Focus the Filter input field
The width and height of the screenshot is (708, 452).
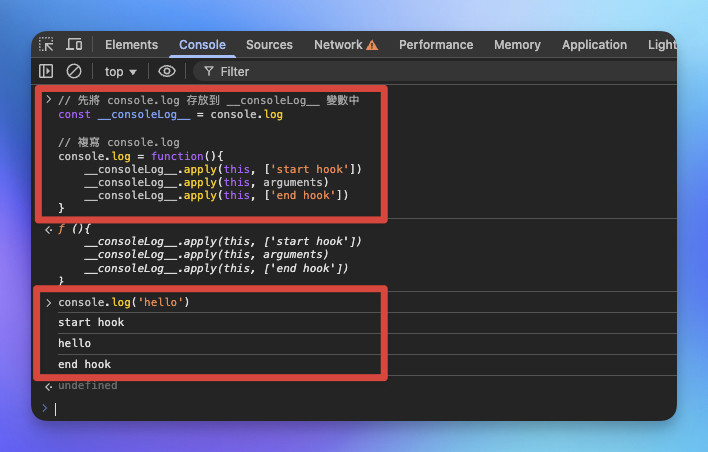433,71
